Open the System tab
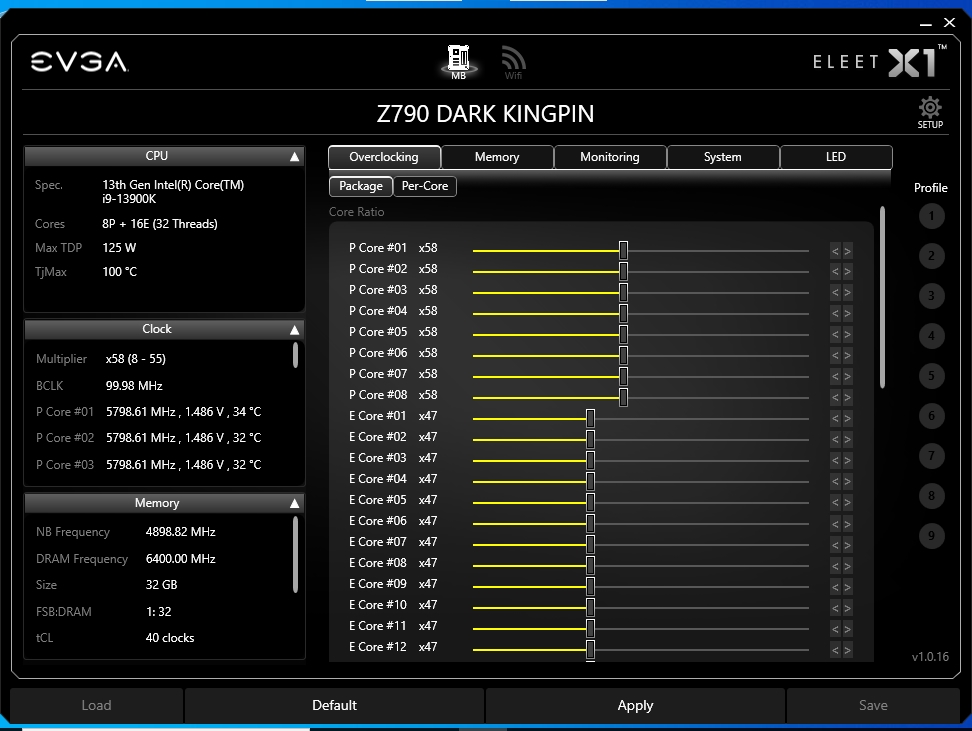 coord(723,157)
